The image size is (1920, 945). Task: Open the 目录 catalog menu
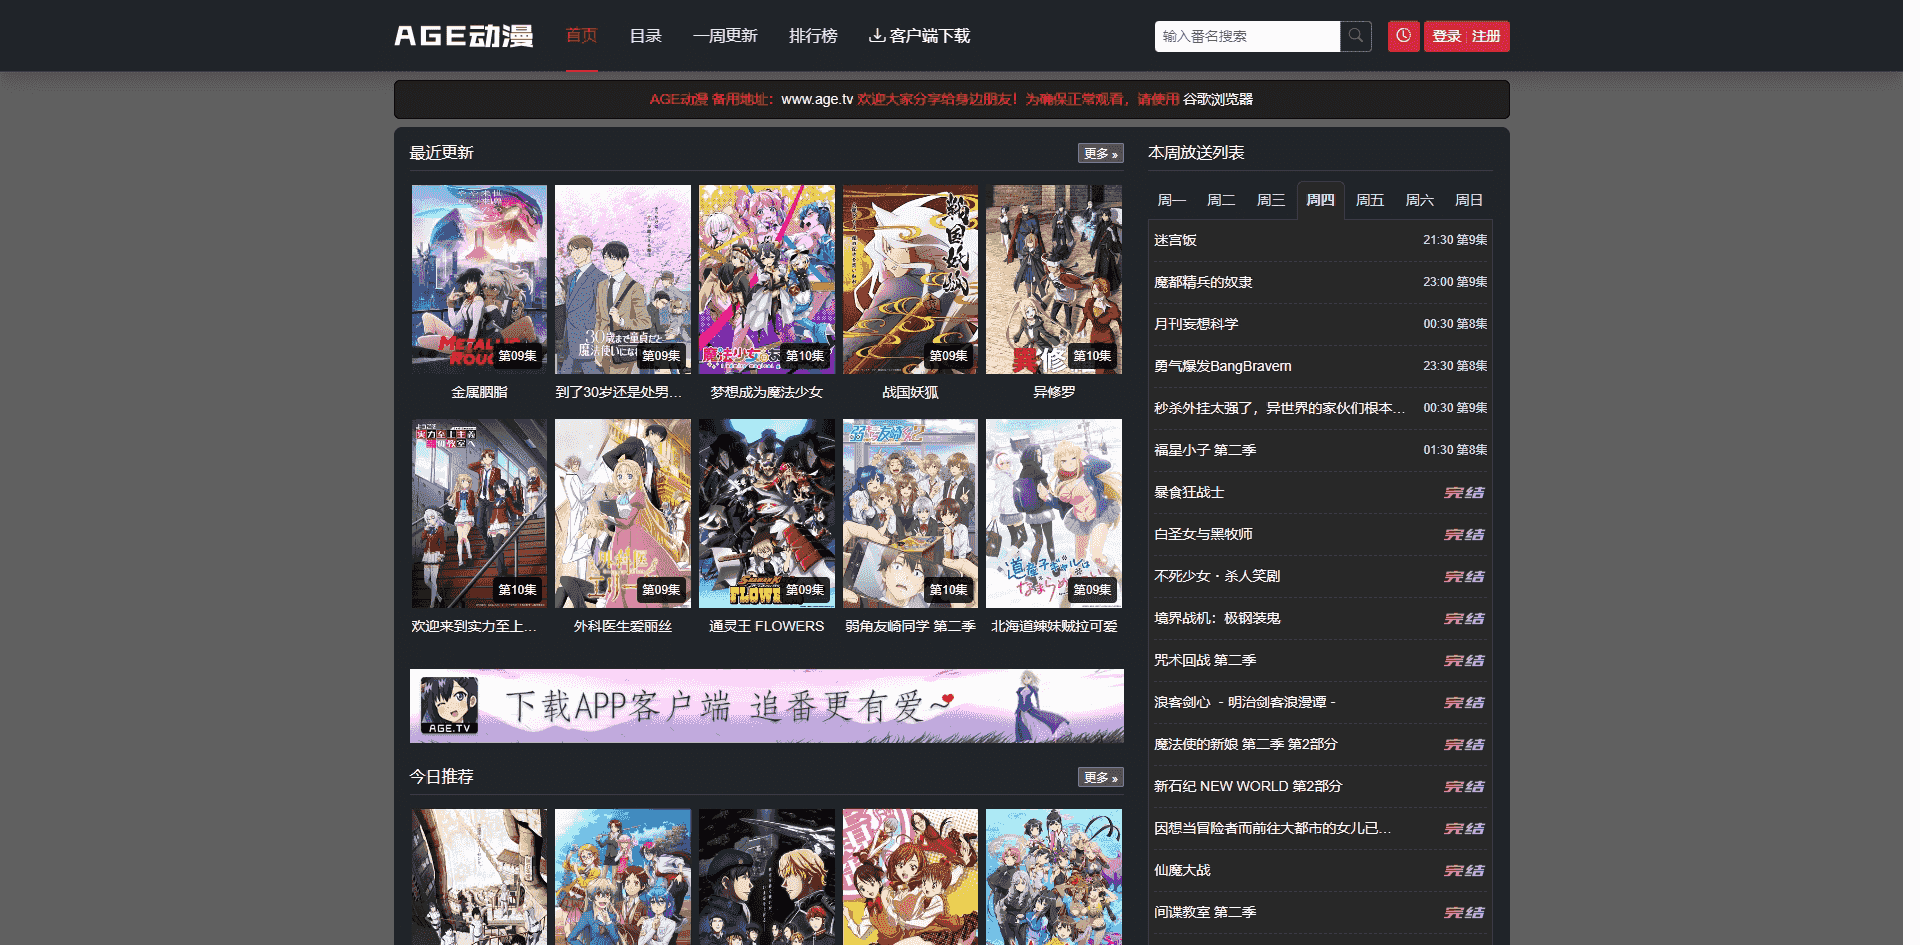(645, 36)
